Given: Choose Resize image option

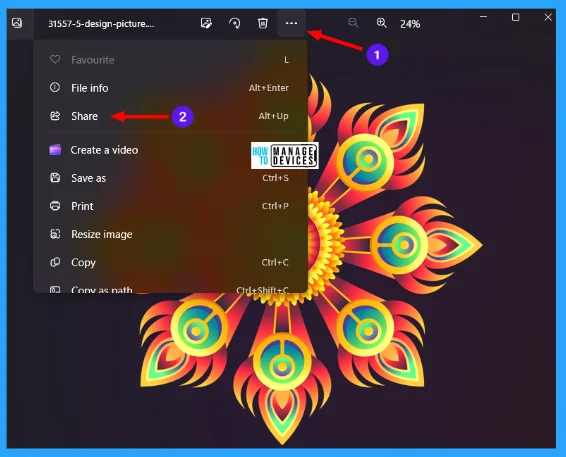Looking at the screenshot, I should point(170,234).
